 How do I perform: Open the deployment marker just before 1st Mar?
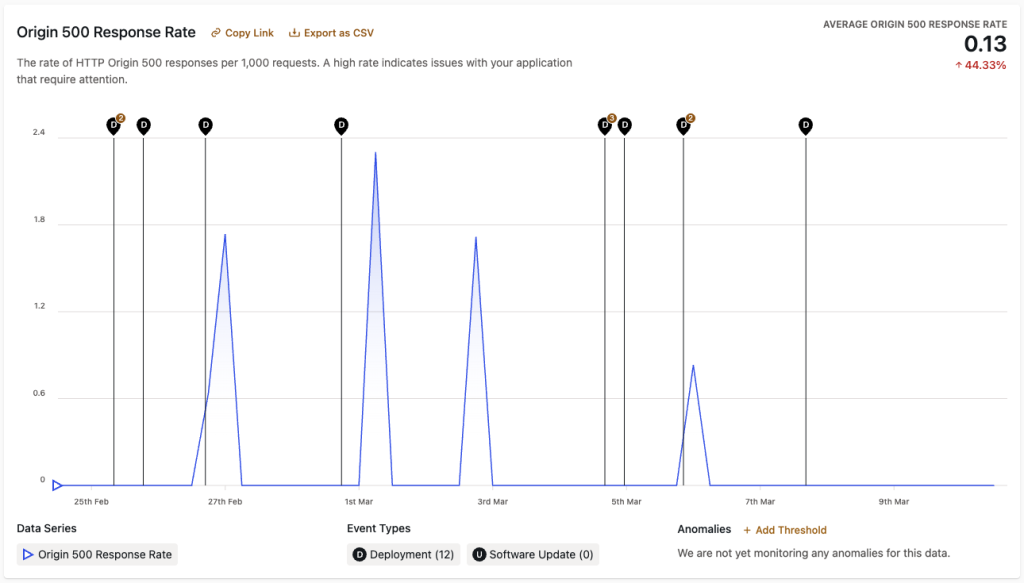click(341, 126)
